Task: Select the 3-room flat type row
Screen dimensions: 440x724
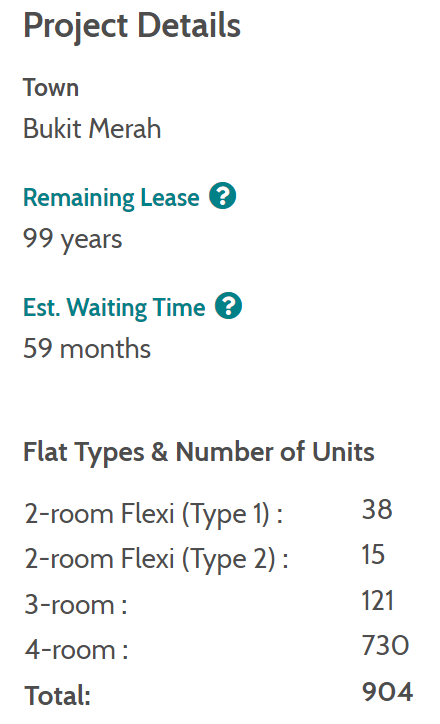Action: pyautogui.click(x=217, y=604)
